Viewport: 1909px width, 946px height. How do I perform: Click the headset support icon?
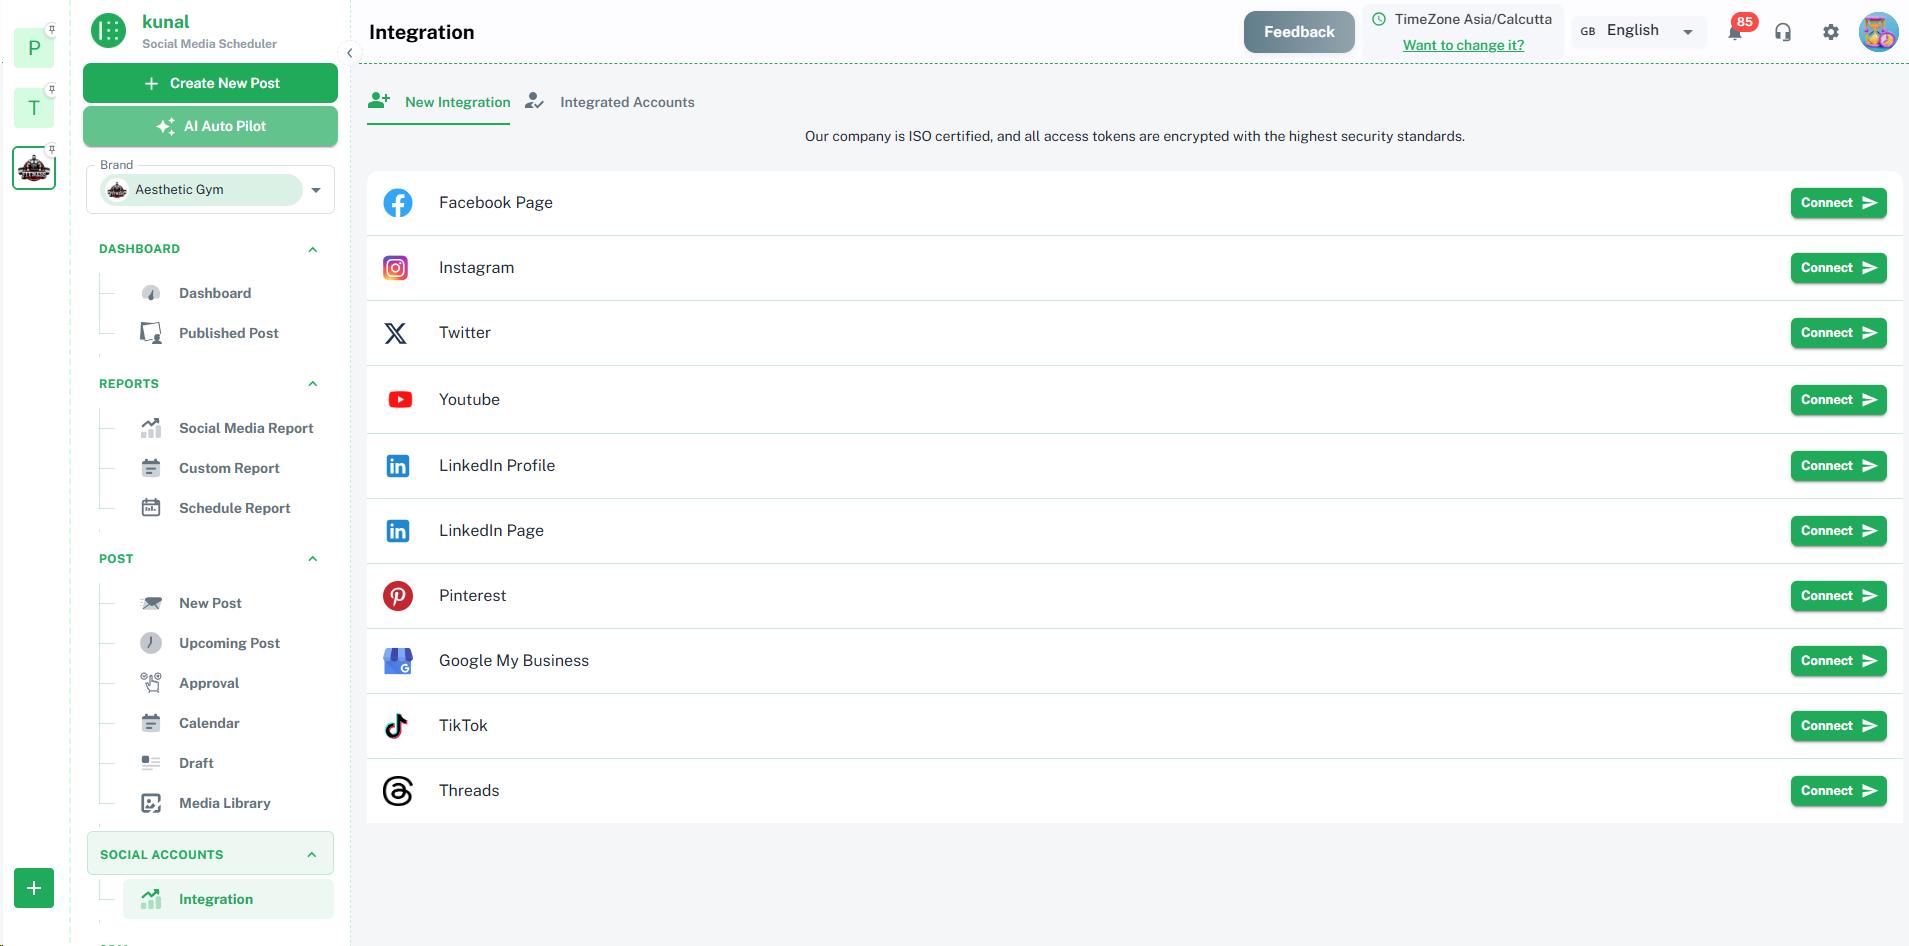point(1783,32)
